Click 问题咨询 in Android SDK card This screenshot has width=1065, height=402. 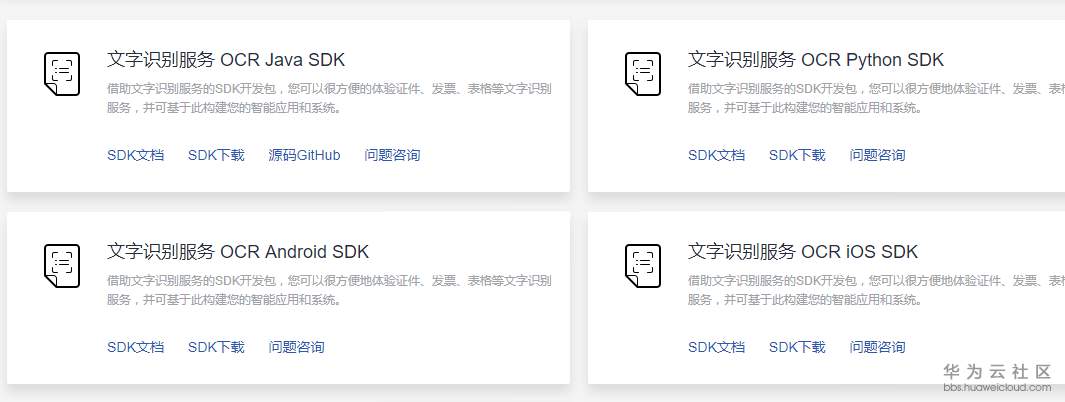(x=296, y=348)
